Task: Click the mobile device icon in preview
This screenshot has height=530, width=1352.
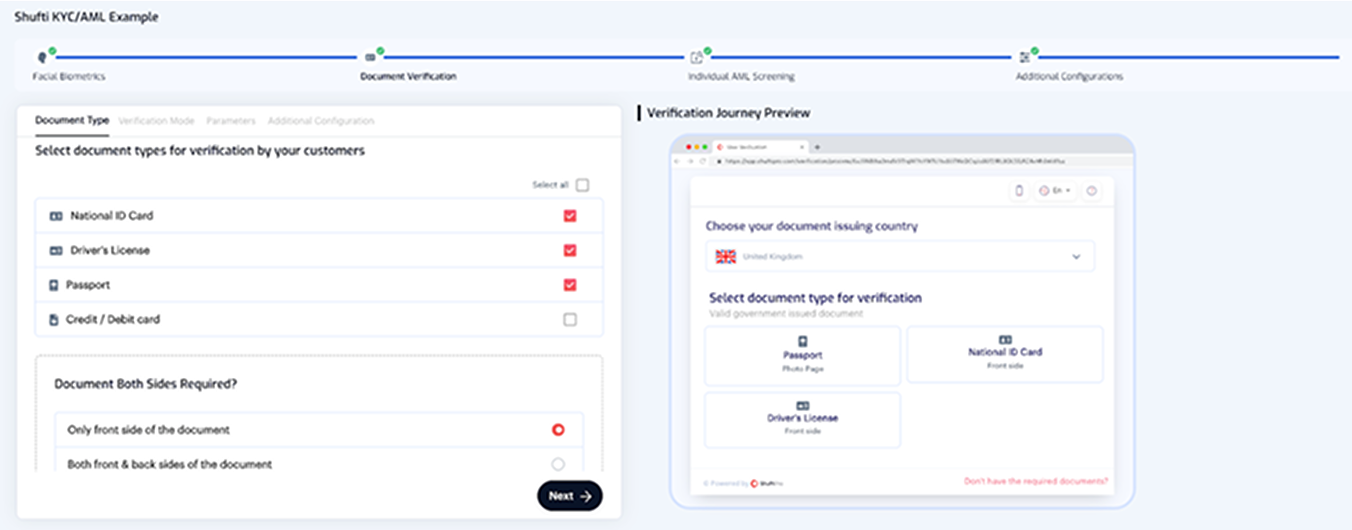Action: pos(1019,191)
